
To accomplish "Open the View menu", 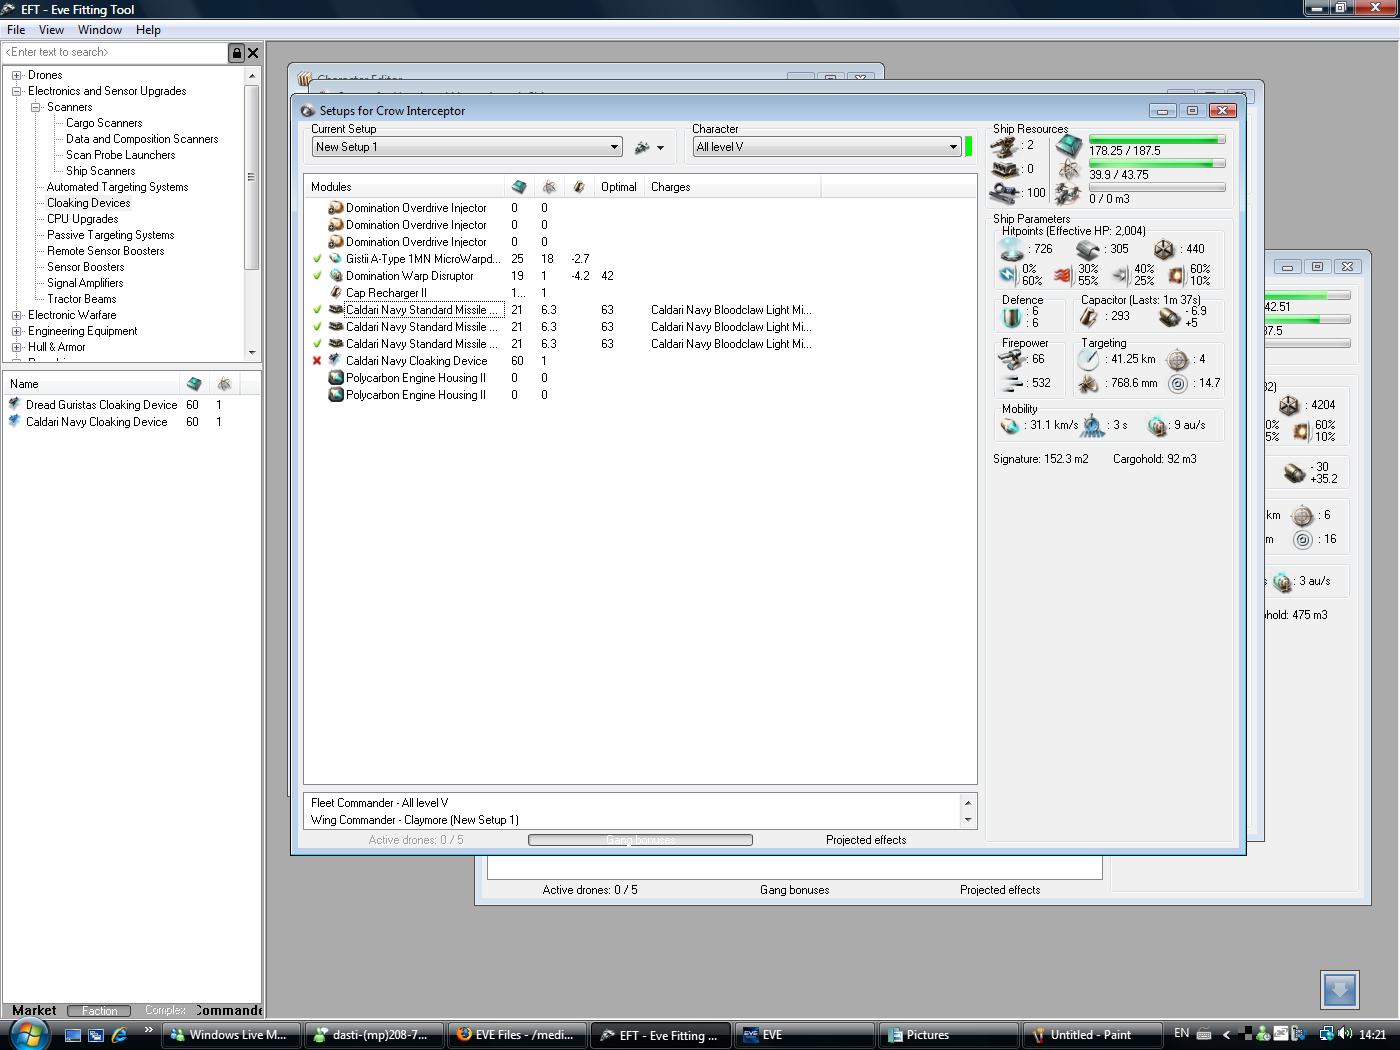I will [51, 30].
